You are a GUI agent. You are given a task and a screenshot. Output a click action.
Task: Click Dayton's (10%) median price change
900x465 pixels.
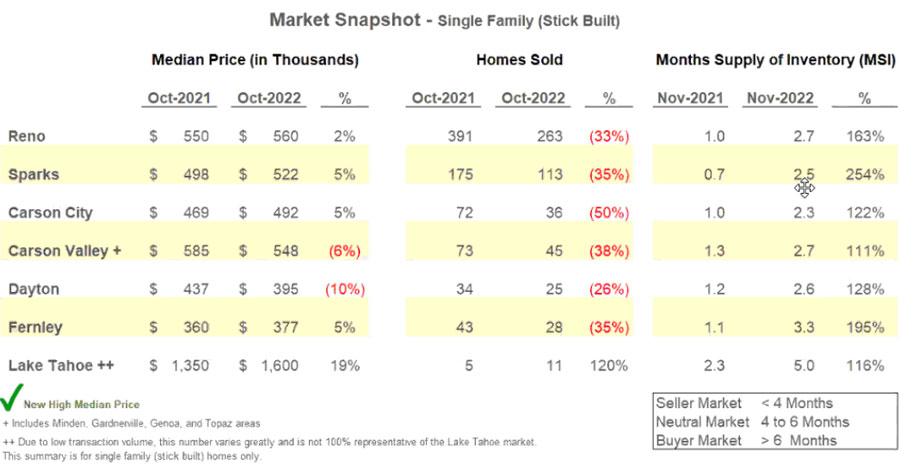pyautogui.click(x=340, y=289)
